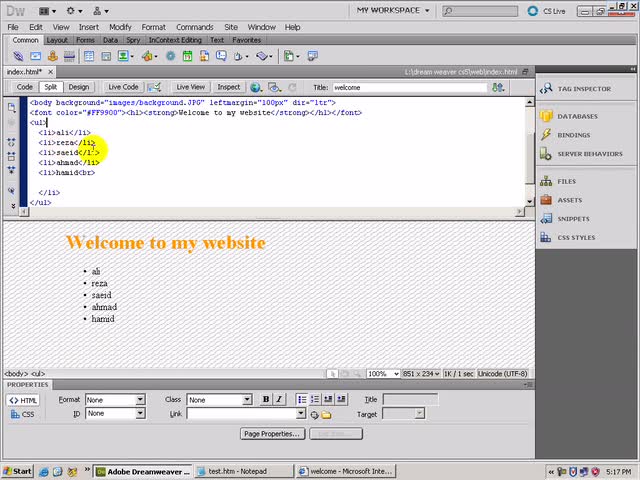Click the Text Indent icon
The image size is (640, 480).
[x=341, y=399]
